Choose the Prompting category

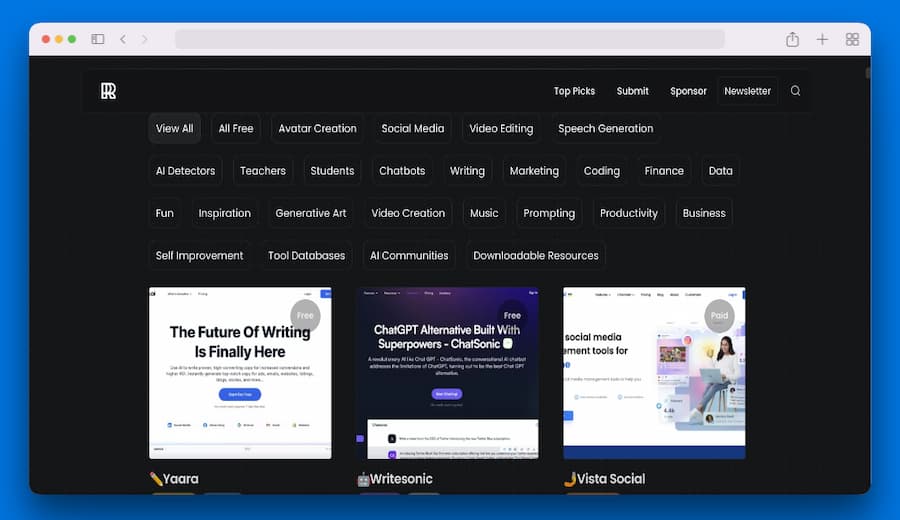549,214
